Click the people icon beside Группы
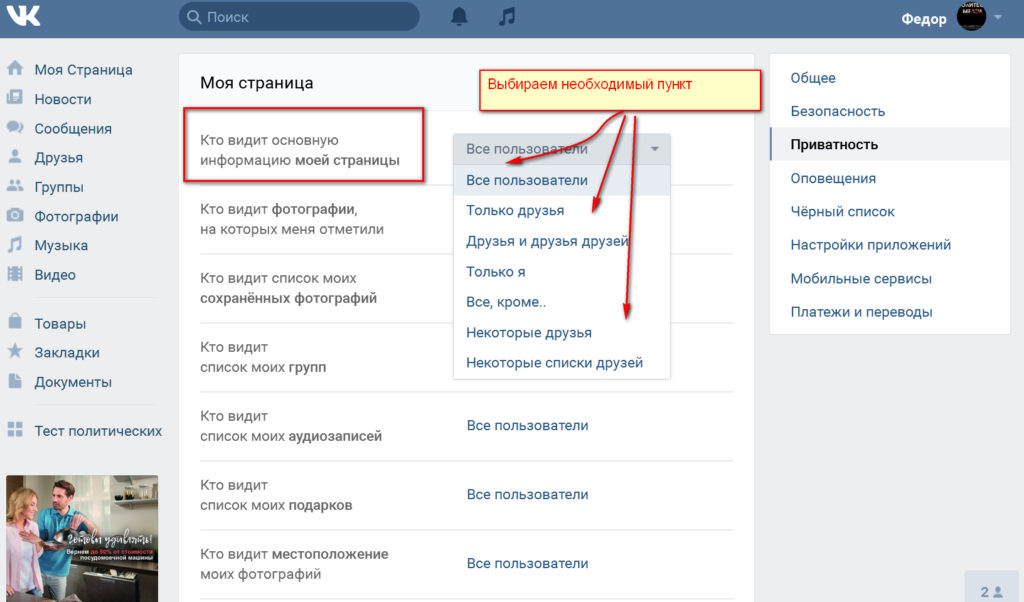Viewport: 1024px width, 602px height. 15,186
